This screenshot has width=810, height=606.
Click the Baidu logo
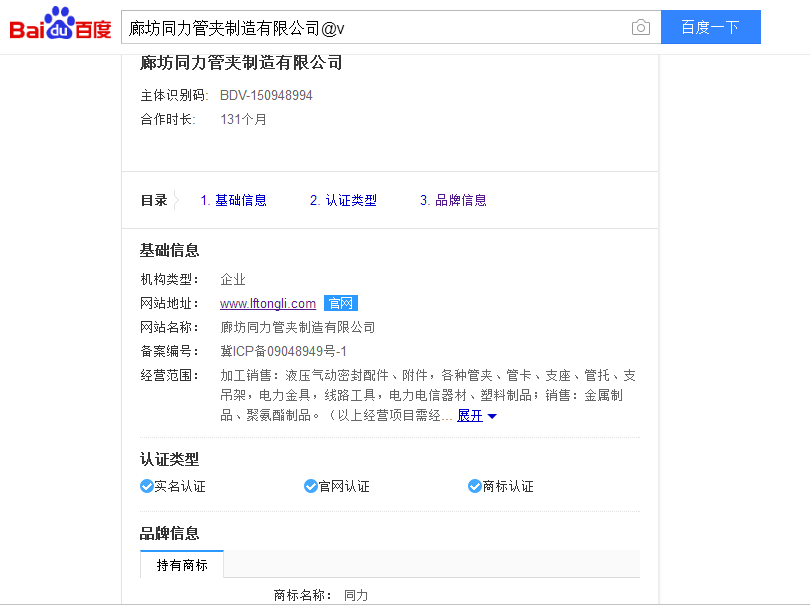[60, 25]
